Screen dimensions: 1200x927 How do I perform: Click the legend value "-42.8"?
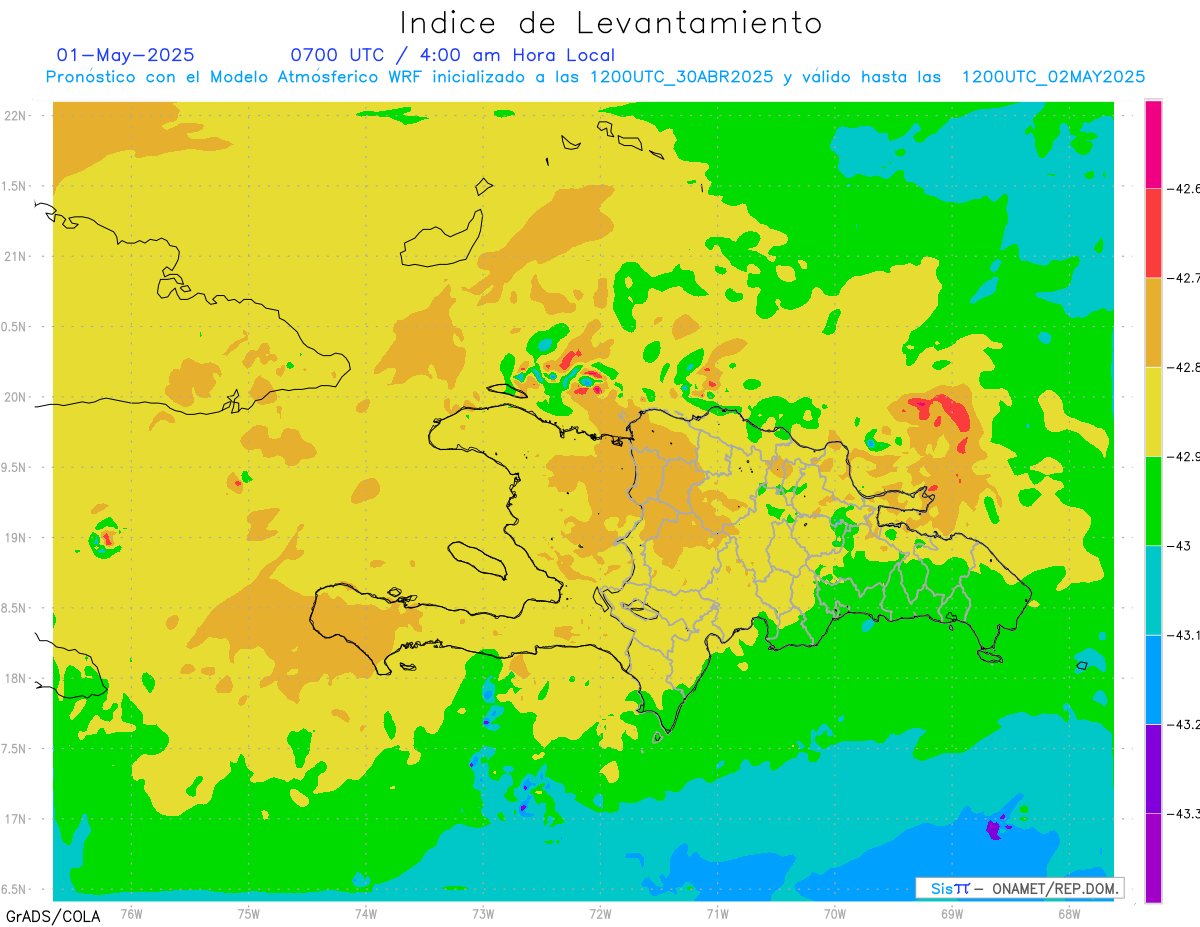1183,368
